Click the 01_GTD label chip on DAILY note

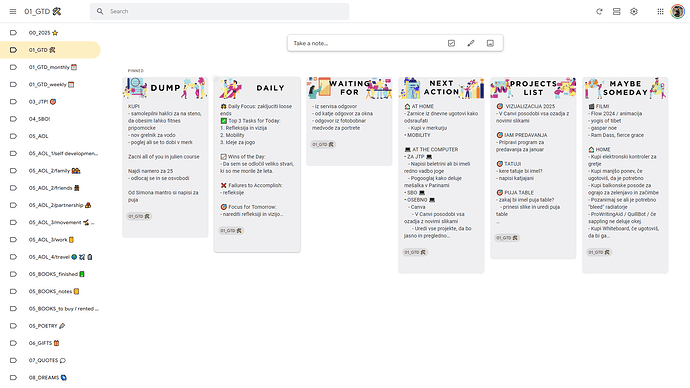pos(231,231)
